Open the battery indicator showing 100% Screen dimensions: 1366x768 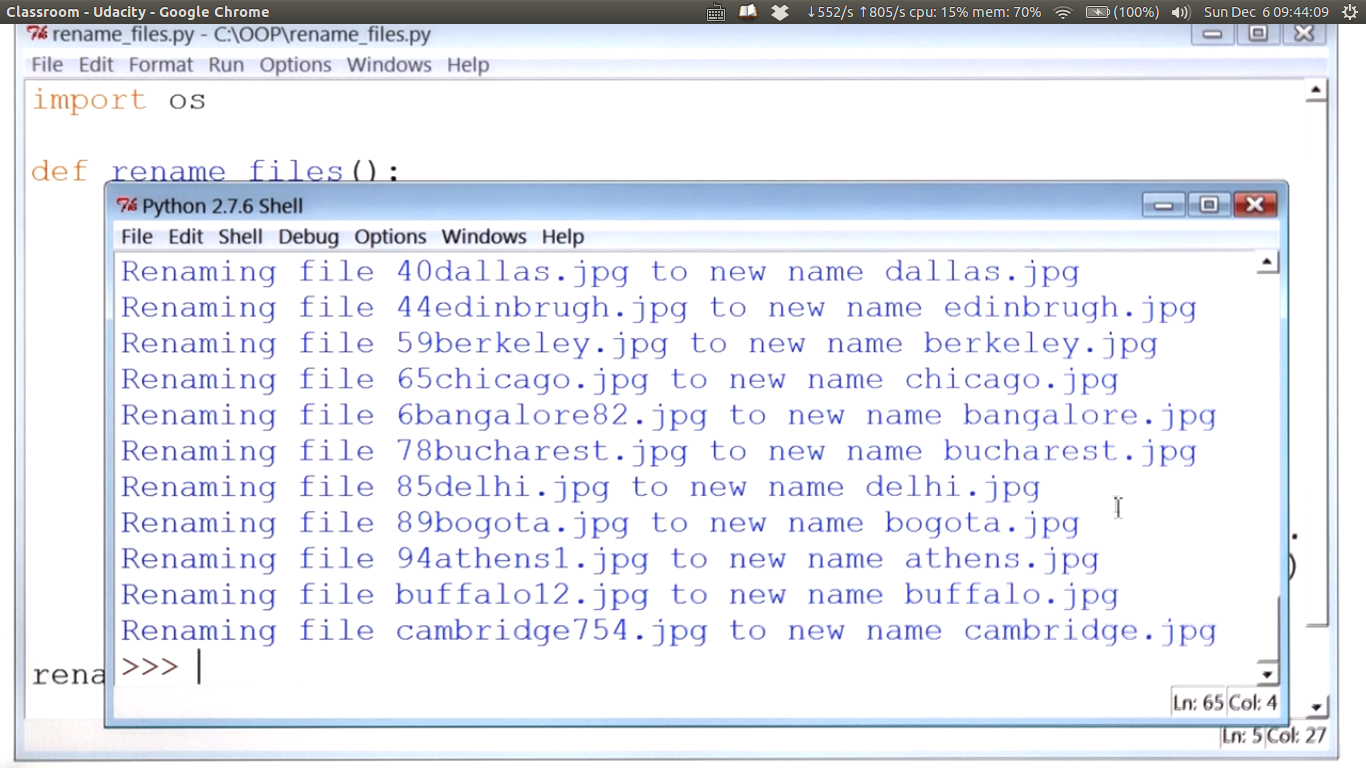click(x=1121, y=12)
